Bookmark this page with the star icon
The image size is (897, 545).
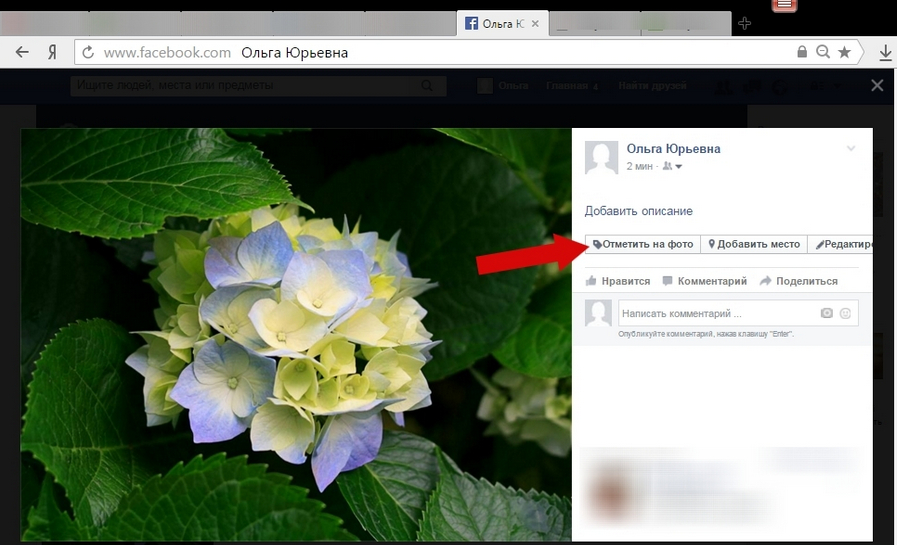point(844,52)
